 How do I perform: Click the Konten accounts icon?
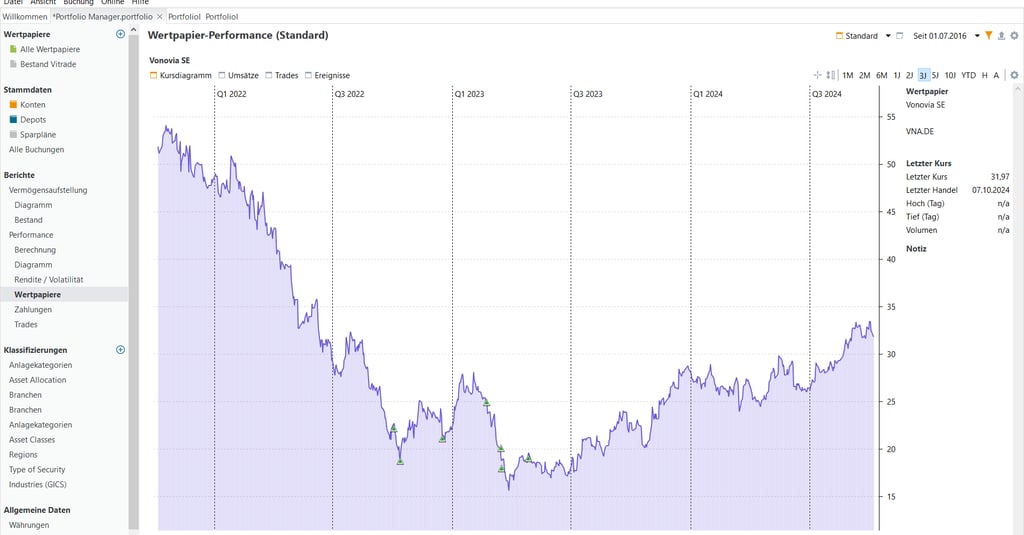pos(13,105)
